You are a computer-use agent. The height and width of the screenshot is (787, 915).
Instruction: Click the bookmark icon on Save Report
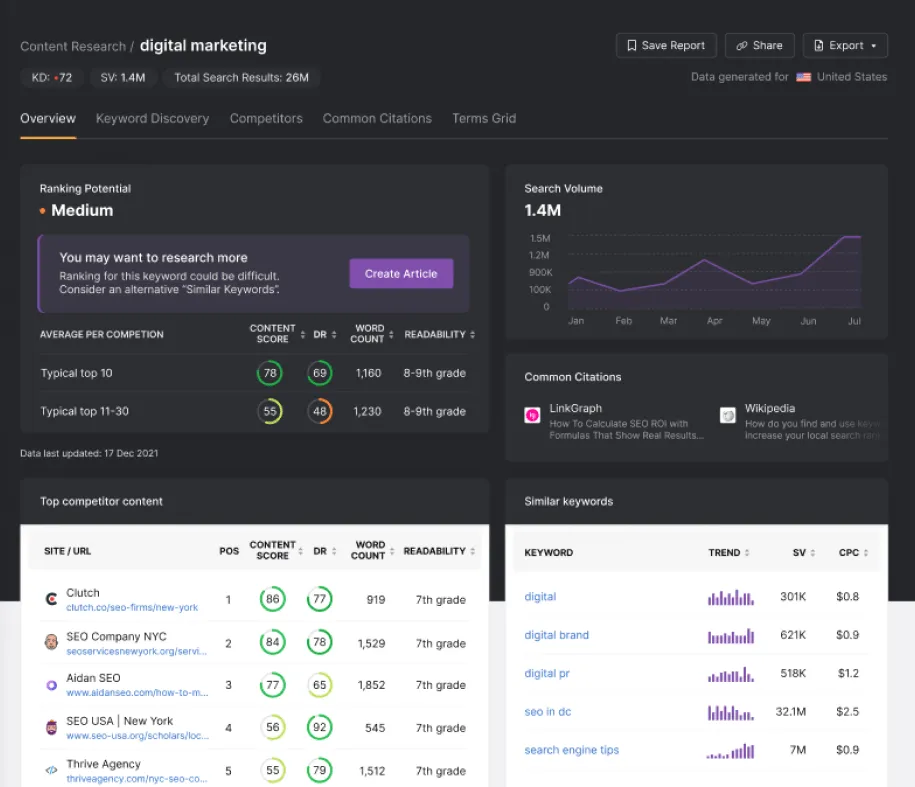(631, 45)
